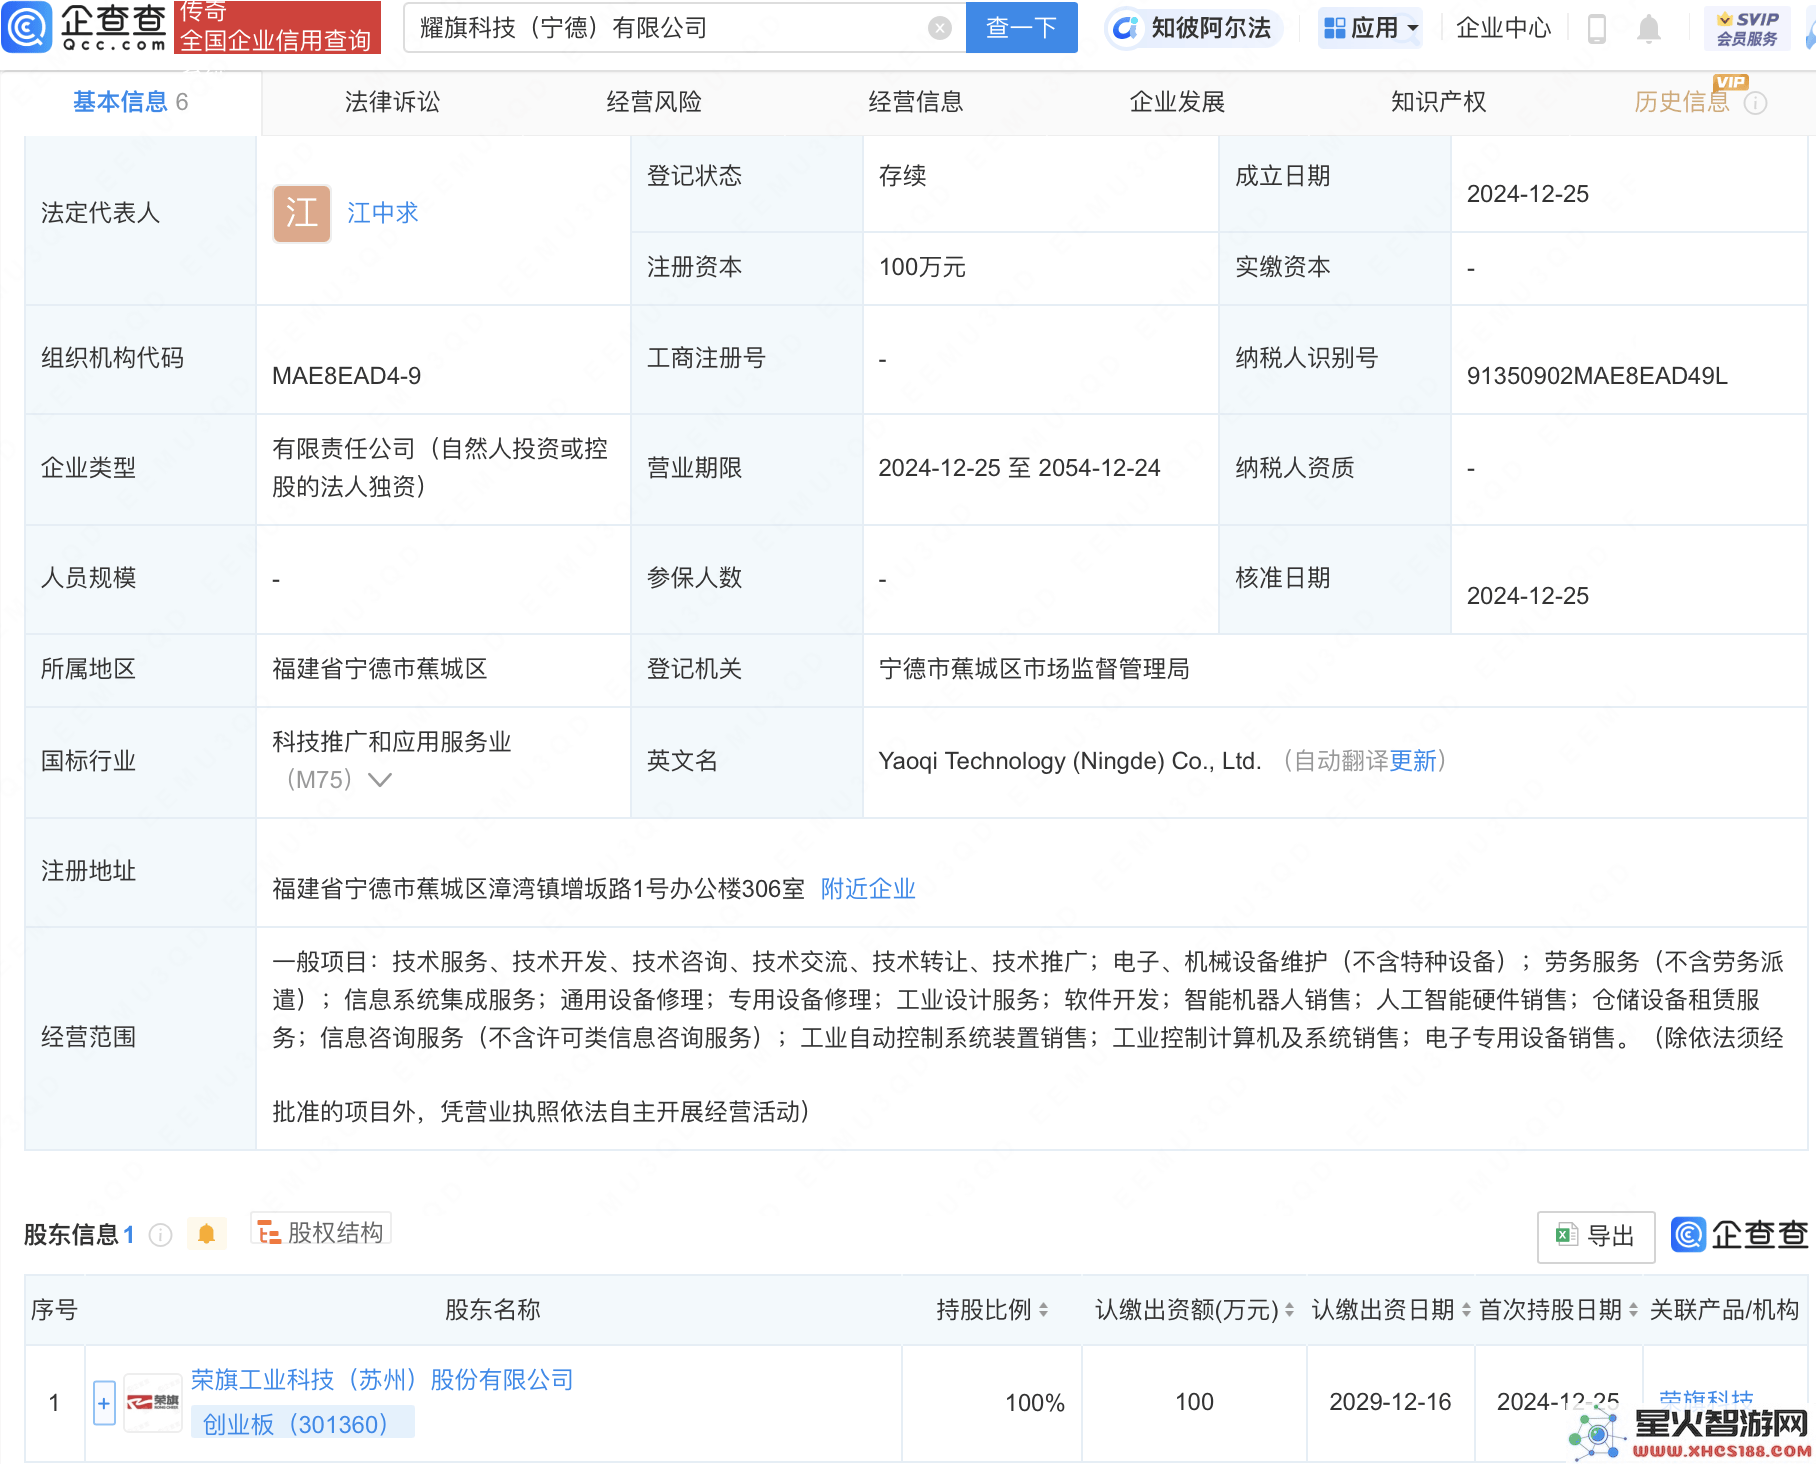Open the 应用 dropdown menu

tap(1371, 28)
